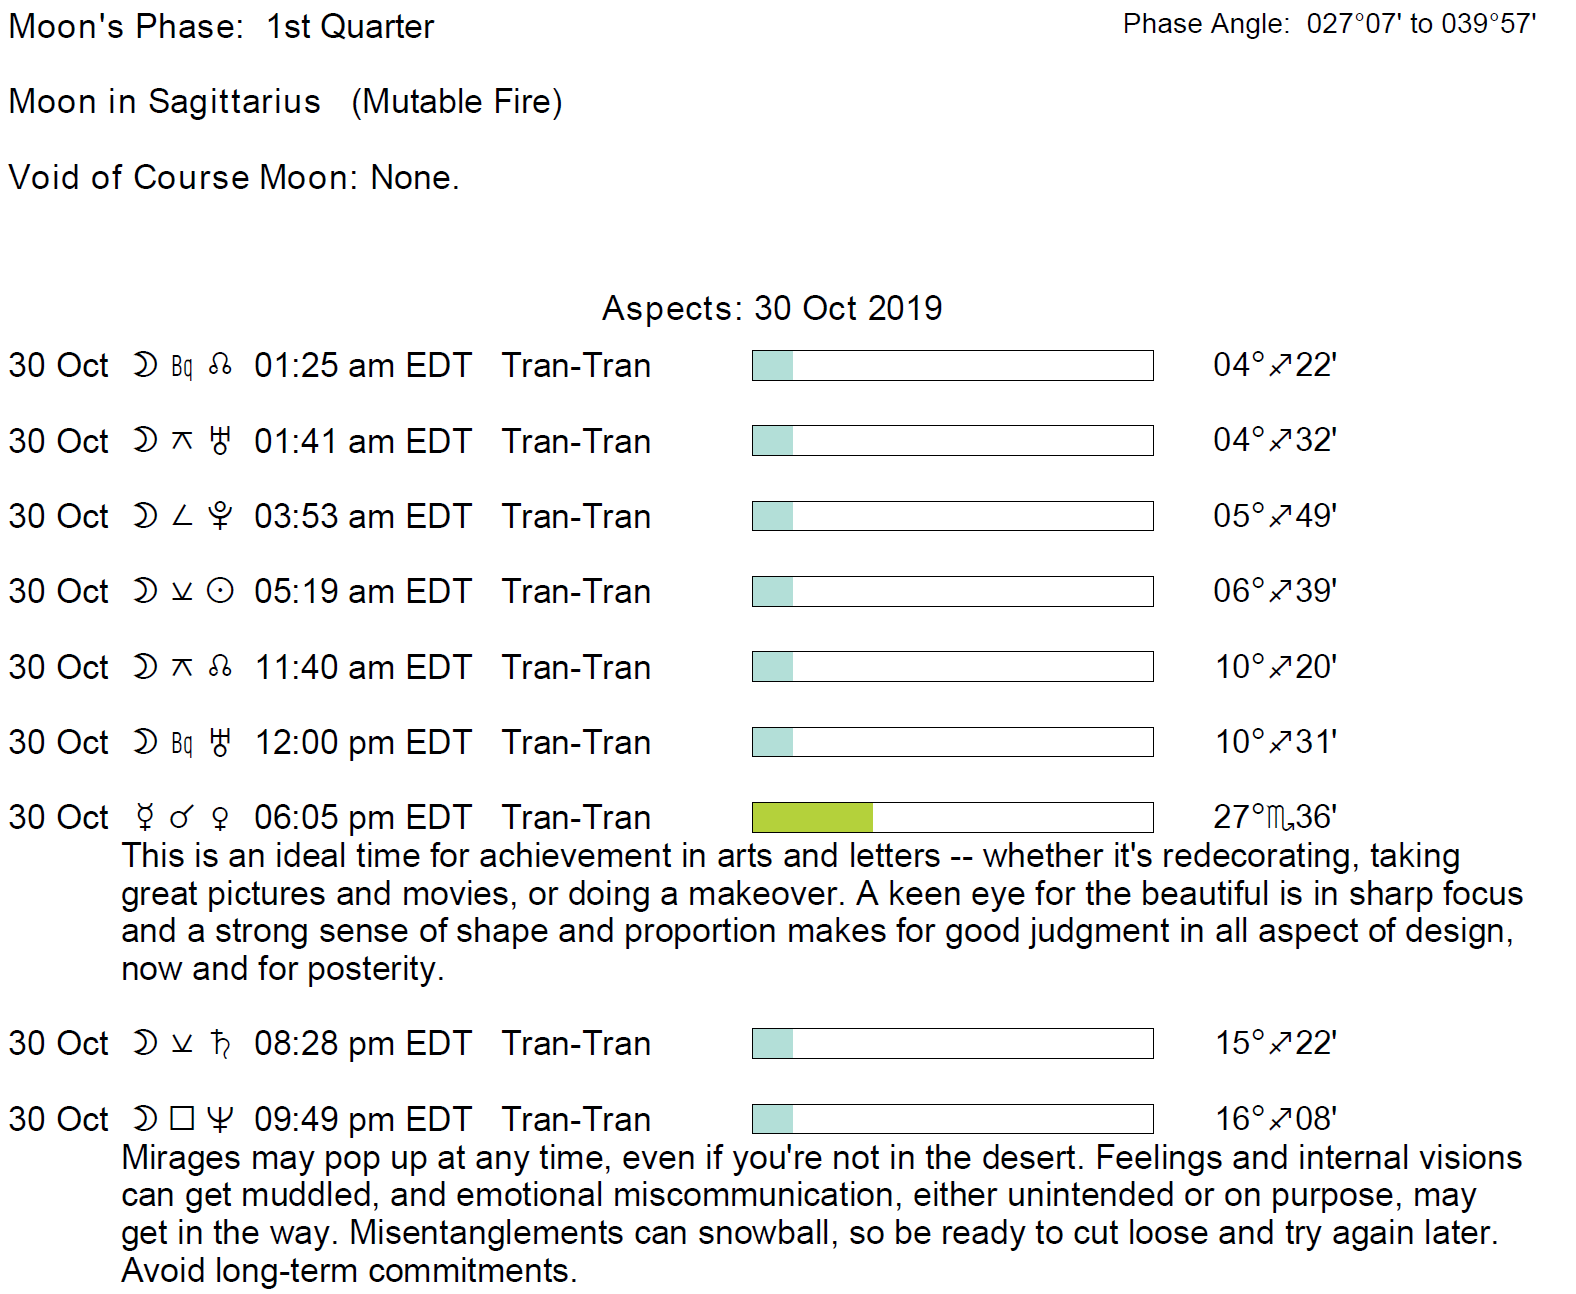Click the Scorpio glyph in the 27°36' position

click(x=1280, y=818)
